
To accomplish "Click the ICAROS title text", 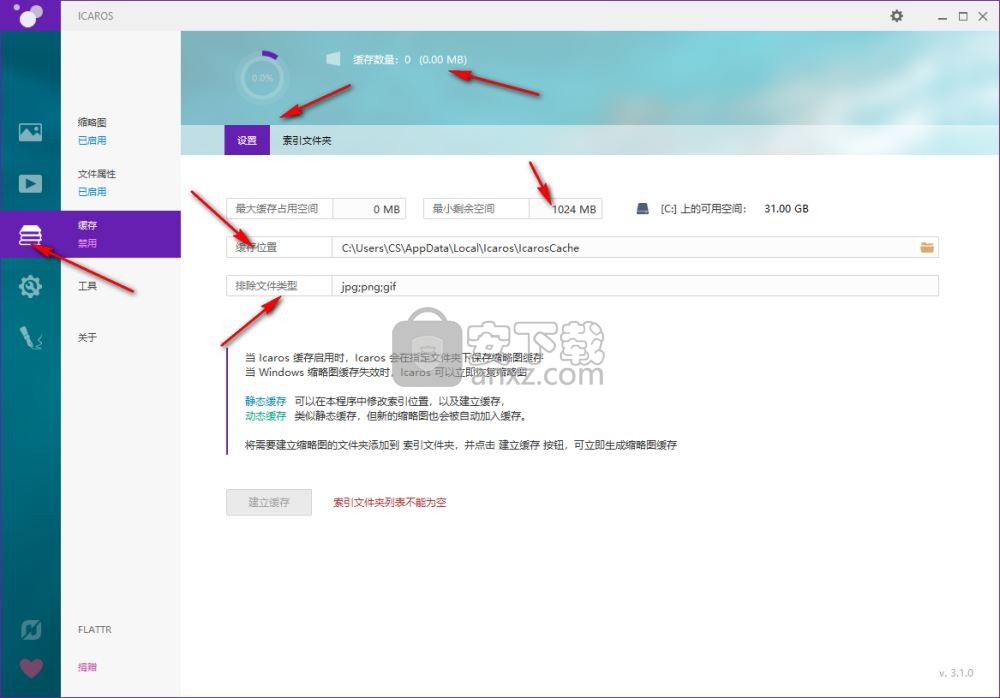I will pos(96,16).
